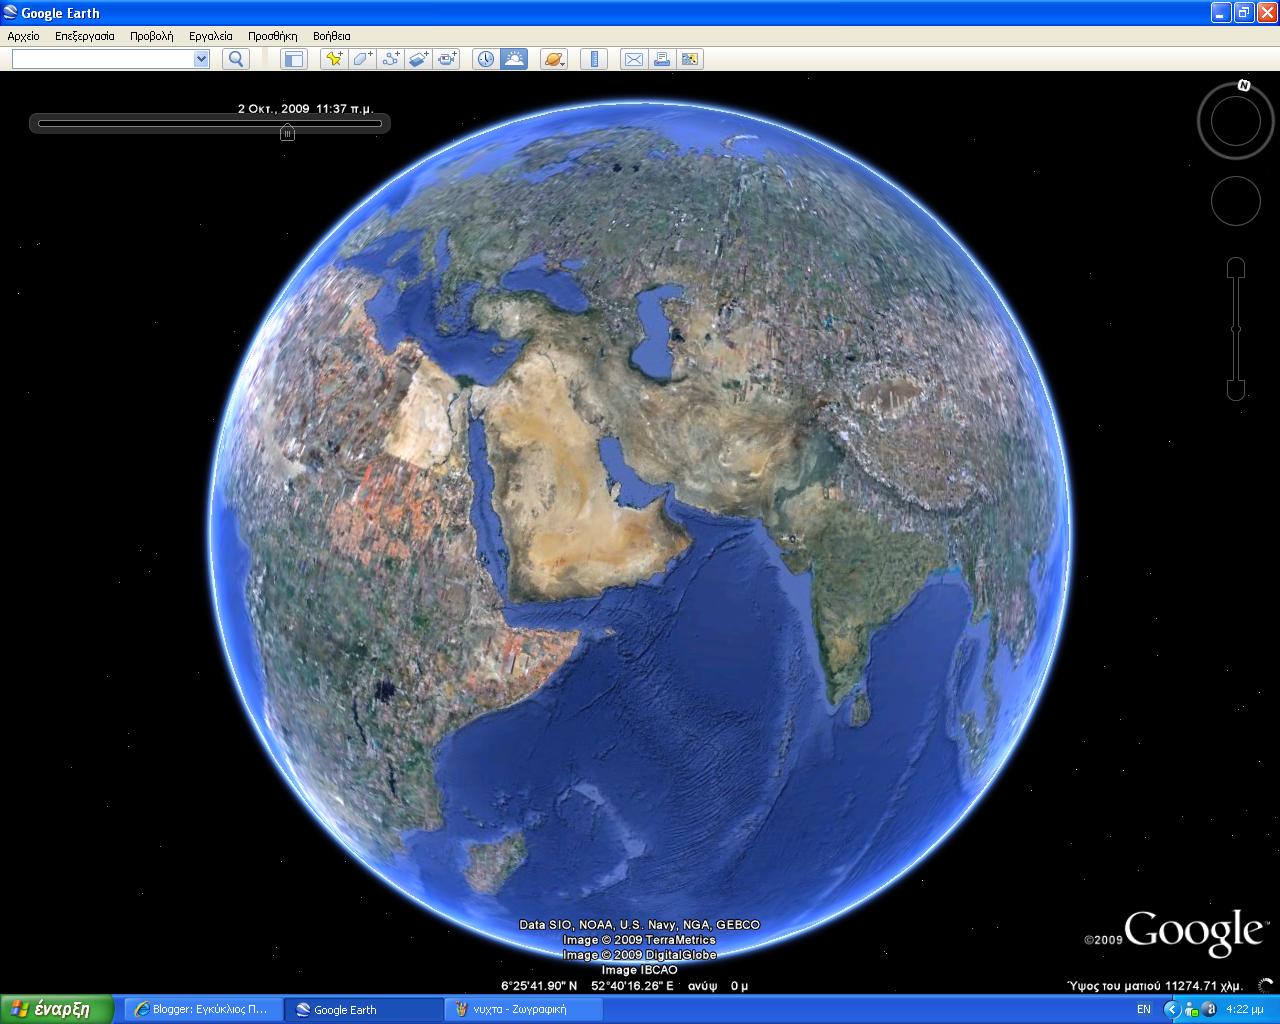Open the Εργαλεία menu
Image resolution: width=1280 pixels, height=1024 pixels.
[x=211, y=36]
